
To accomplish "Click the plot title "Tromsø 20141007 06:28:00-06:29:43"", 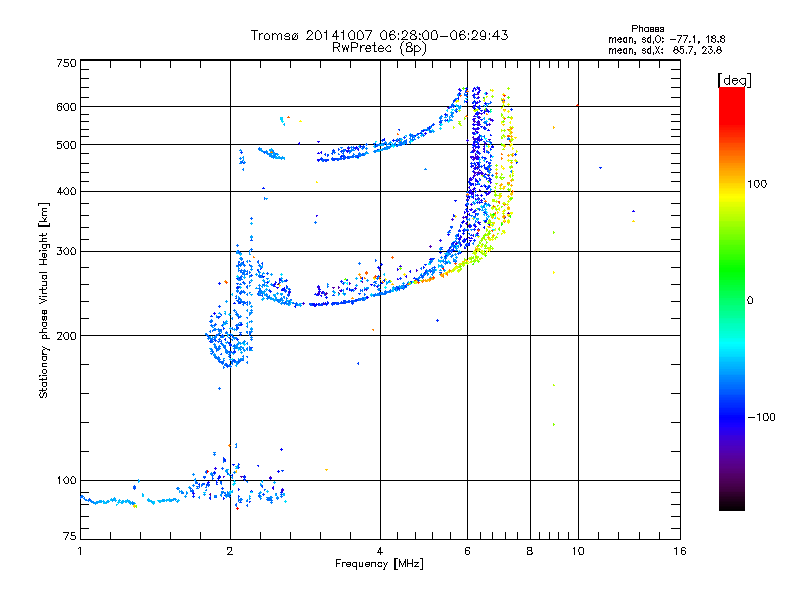I will pos(379,35).
